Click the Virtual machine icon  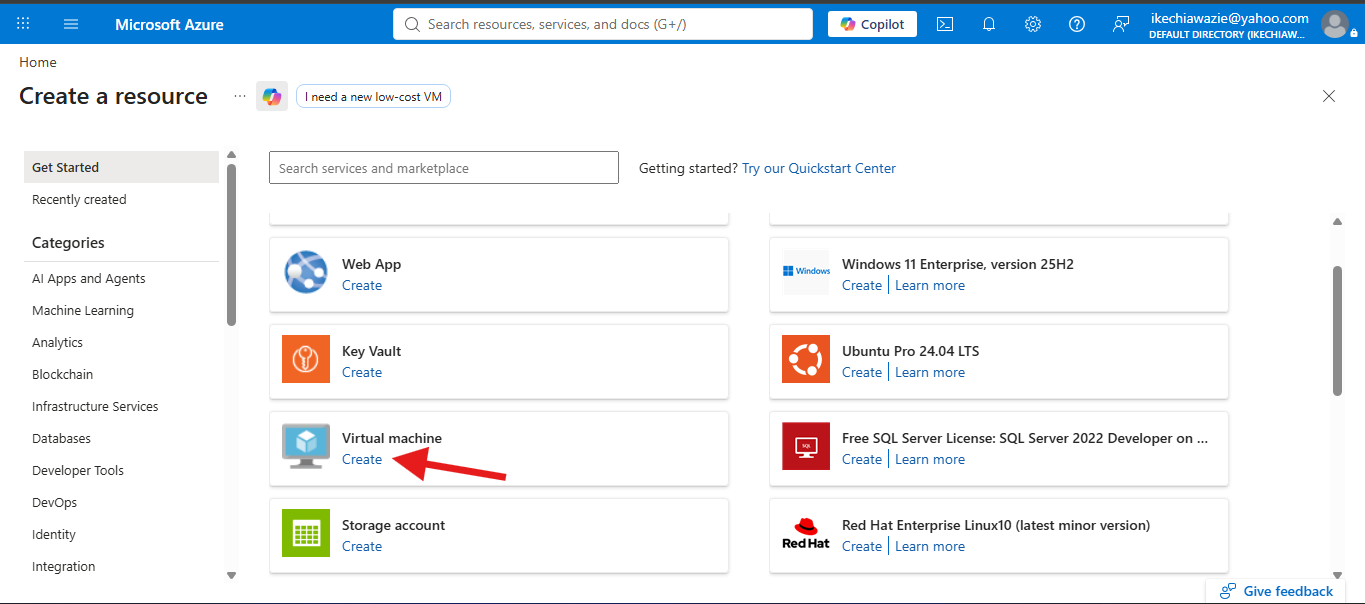point(306,446)
